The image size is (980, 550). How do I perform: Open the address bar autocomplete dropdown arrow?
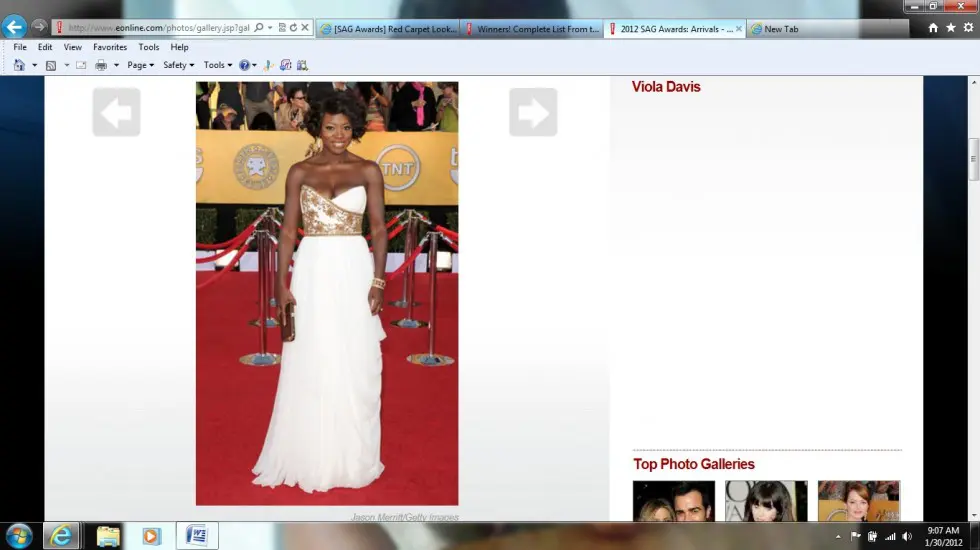tap(270, 28)
